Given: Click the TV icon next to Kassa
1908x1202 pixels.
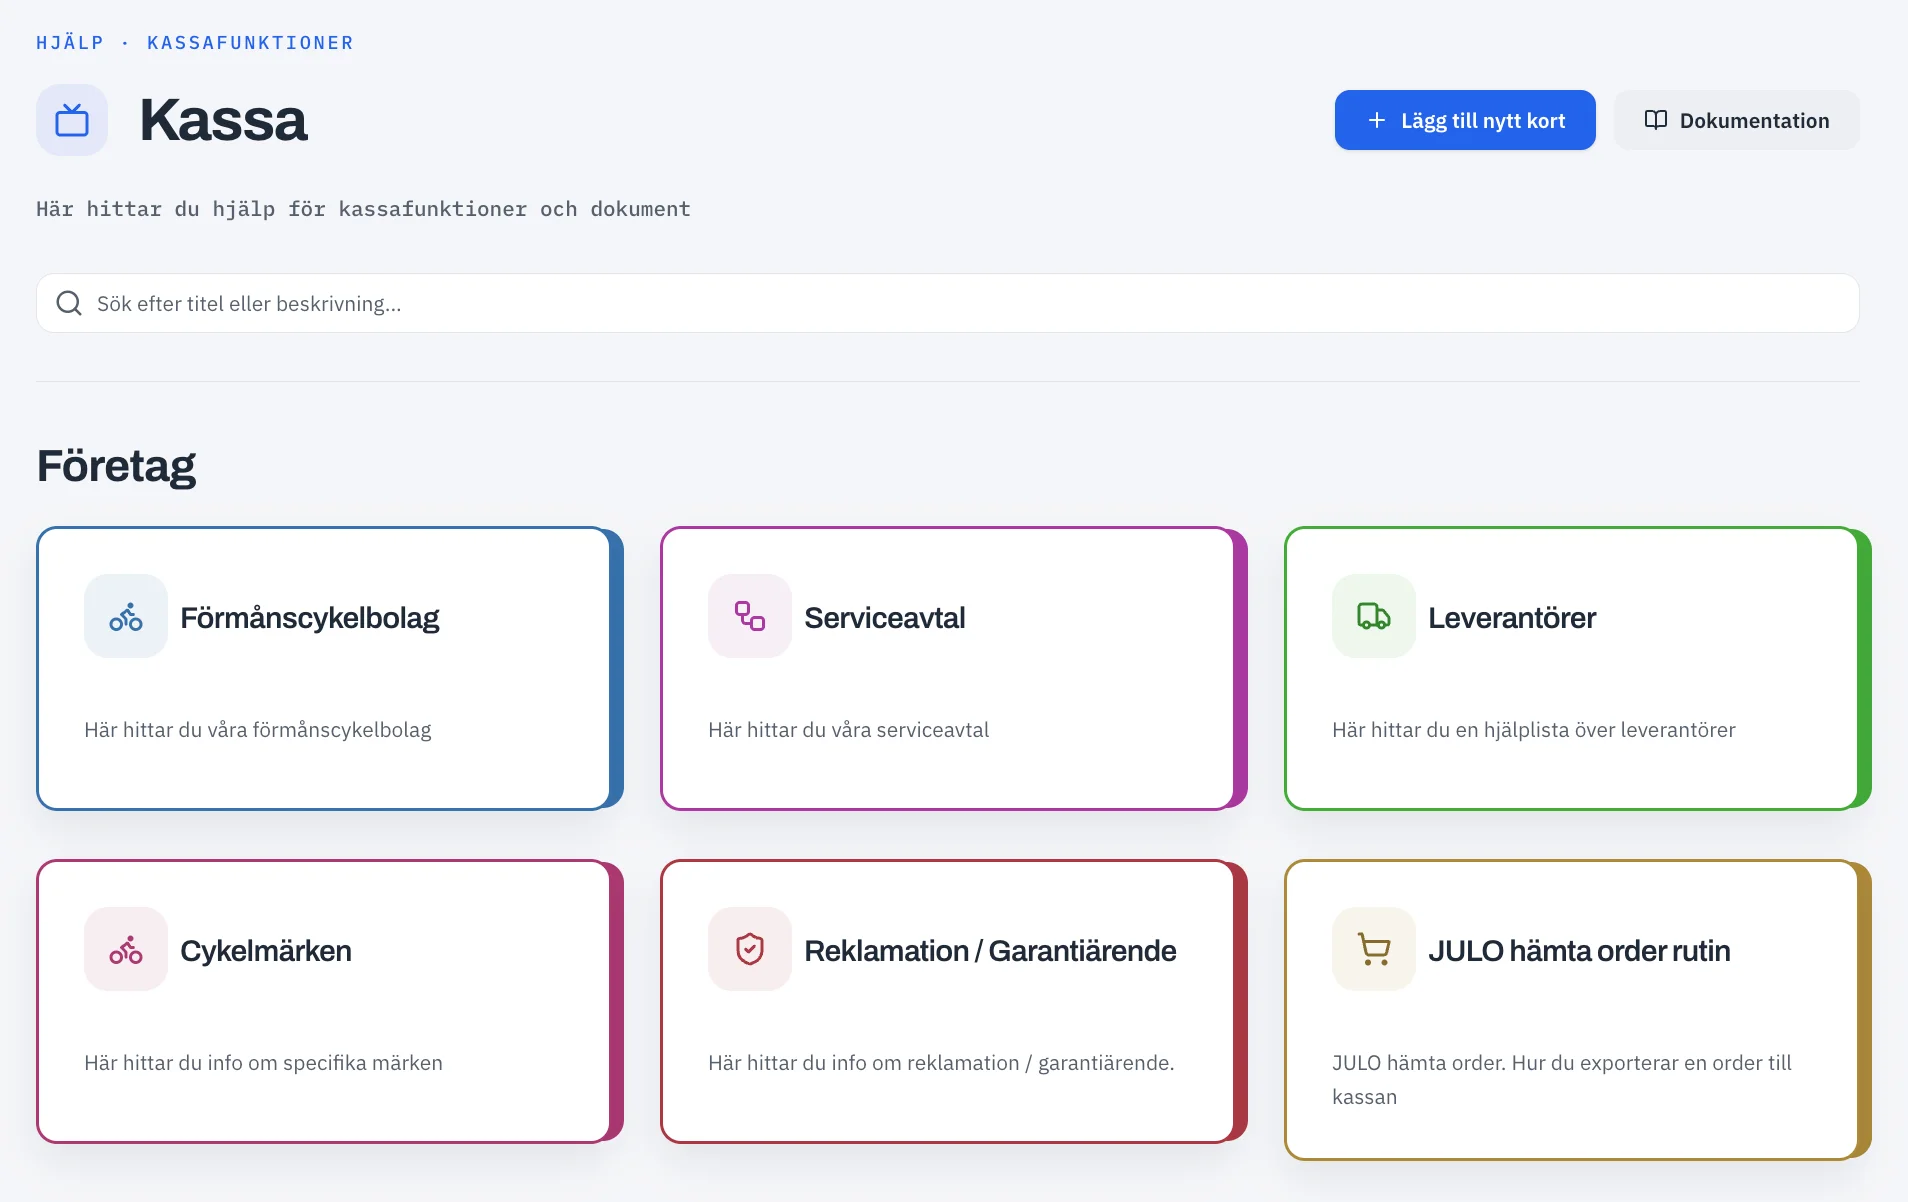Looking at the screenshot, I should pos(72,120).
